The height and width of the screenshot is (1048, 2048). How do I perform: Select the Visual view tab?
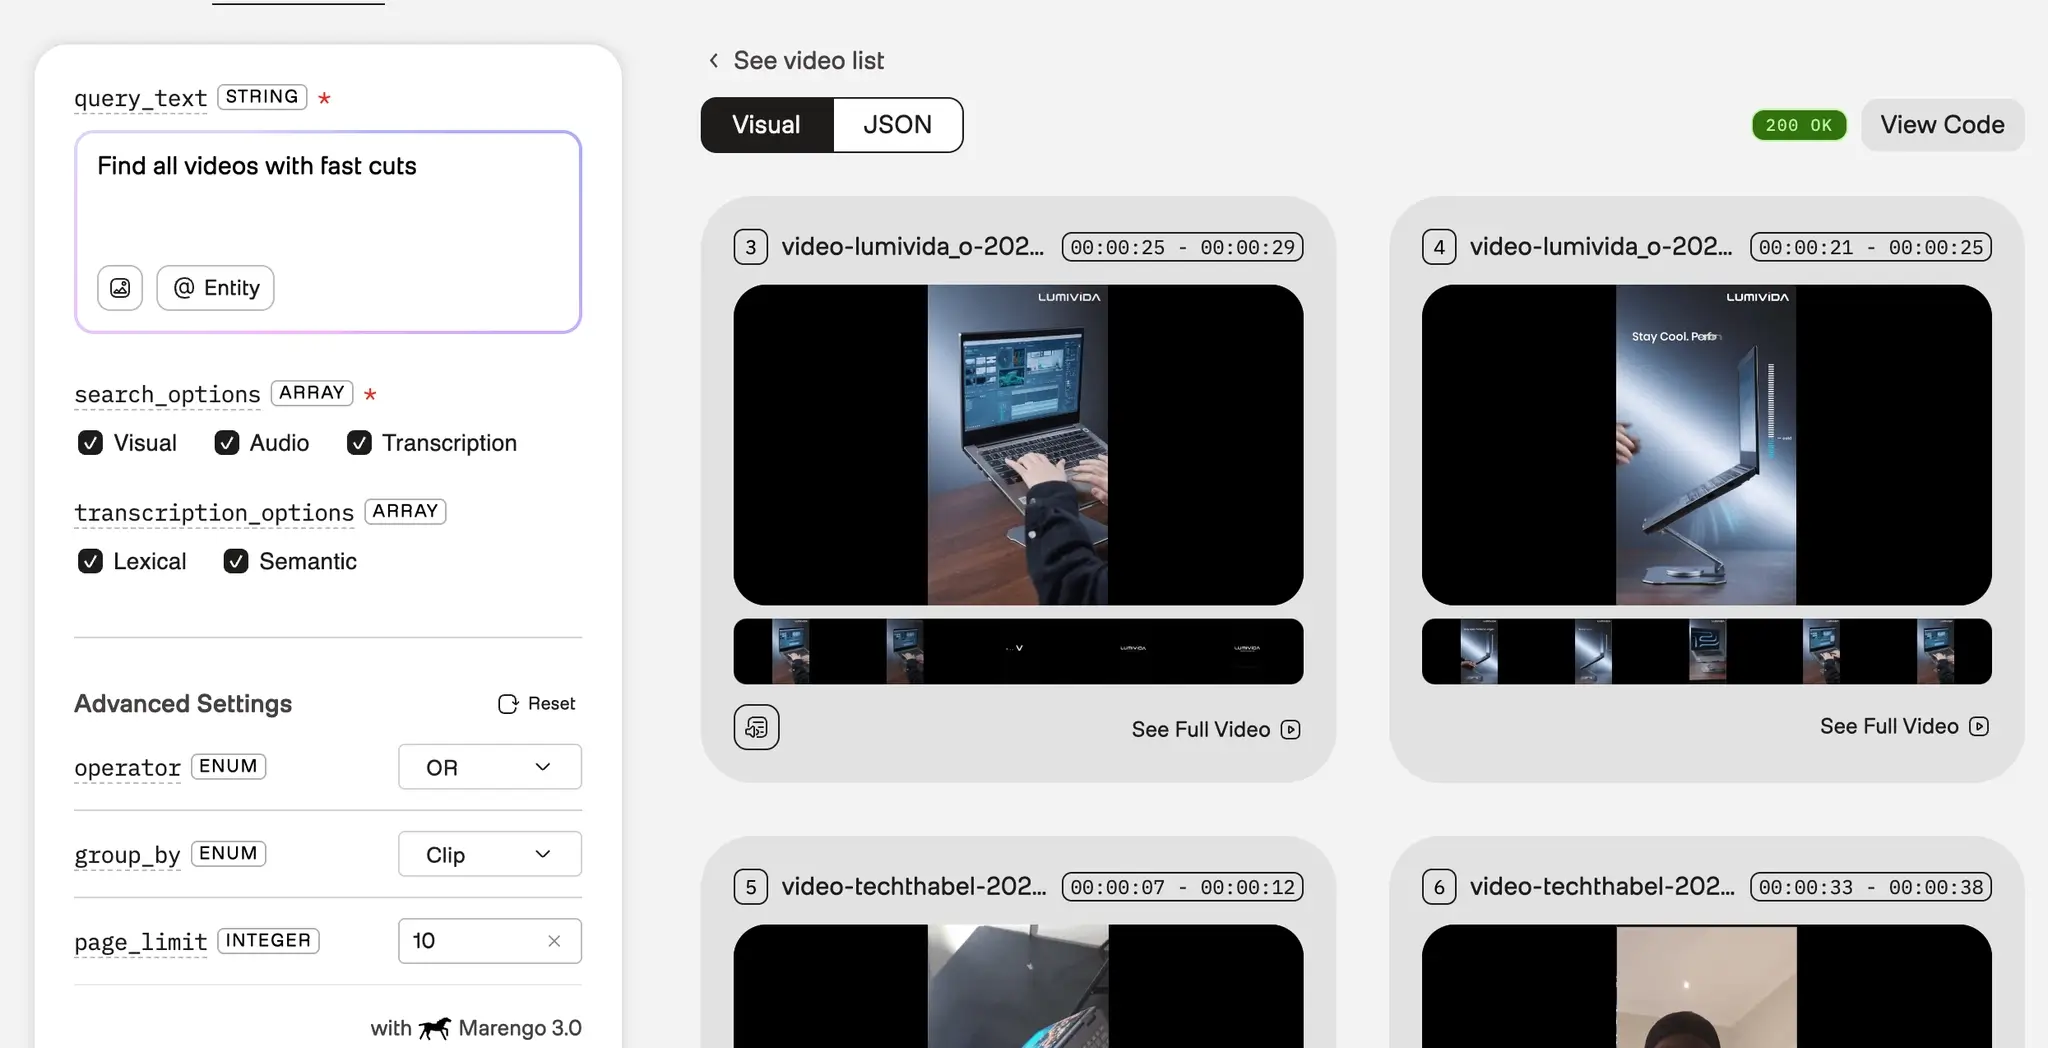[765, 124]
